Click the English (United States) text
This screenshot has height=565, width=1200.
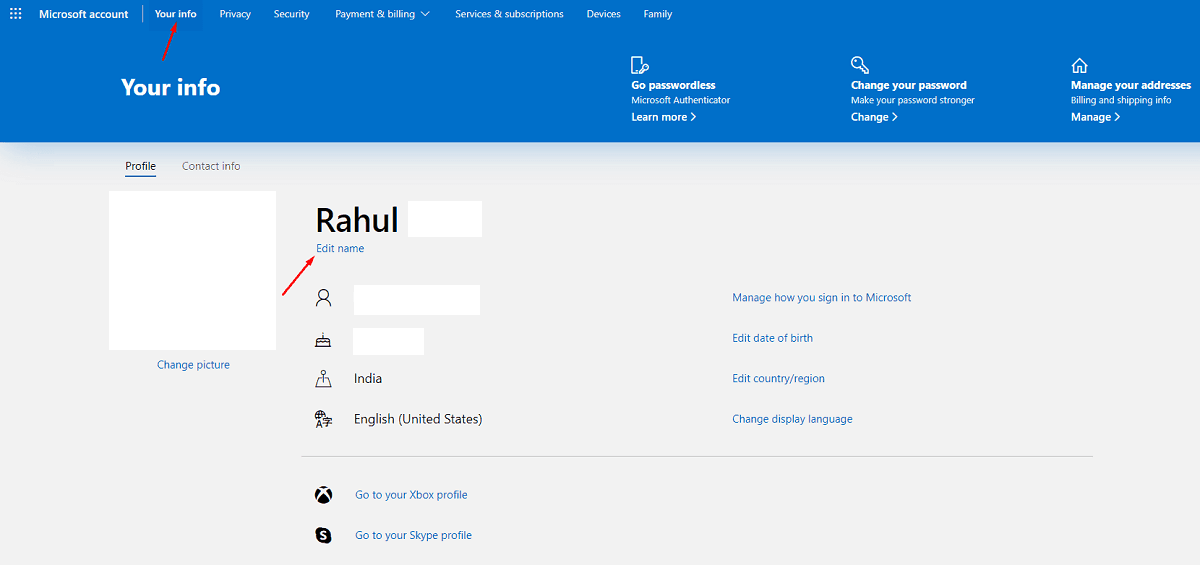(x=418, y=419)
